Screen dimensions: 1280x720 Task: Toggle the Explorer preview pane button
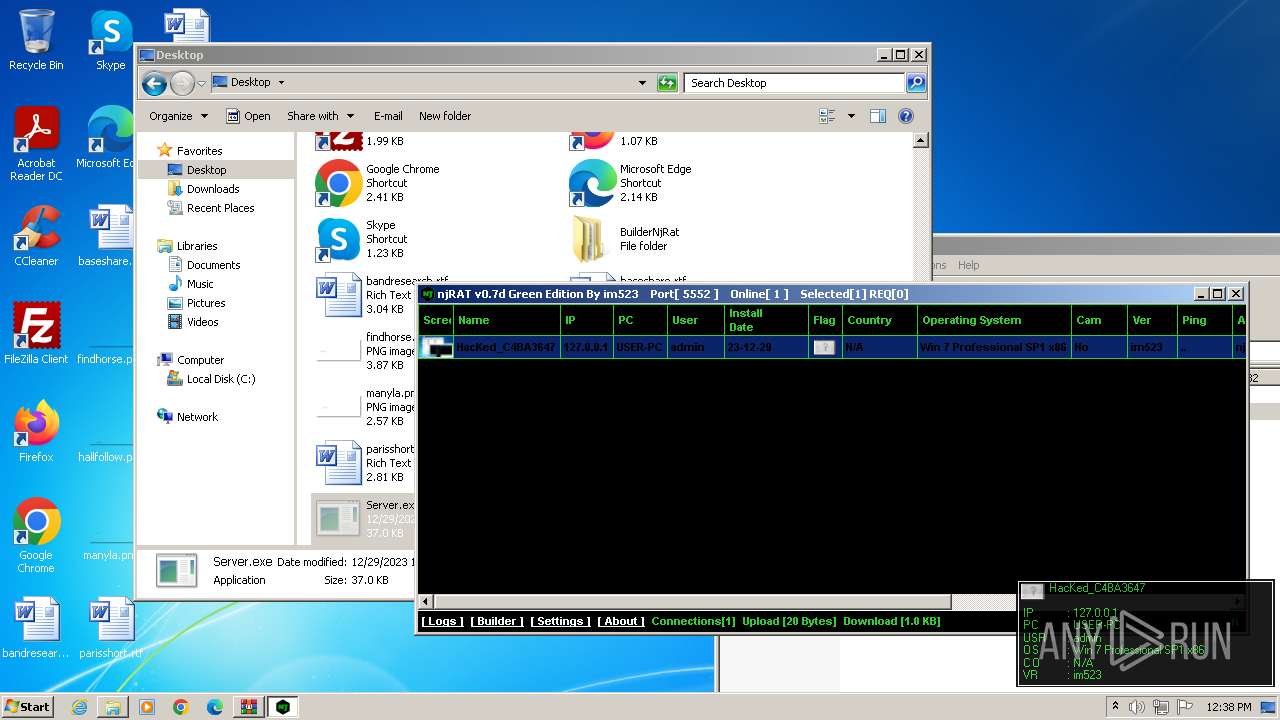point(877,116)
